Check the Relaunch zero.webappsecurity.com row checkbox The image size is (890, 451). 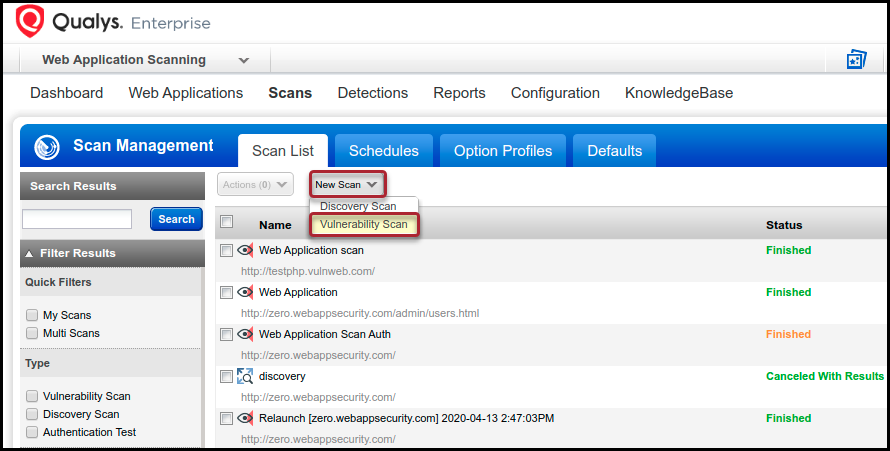pyautogui.click(x=226, y=418)
